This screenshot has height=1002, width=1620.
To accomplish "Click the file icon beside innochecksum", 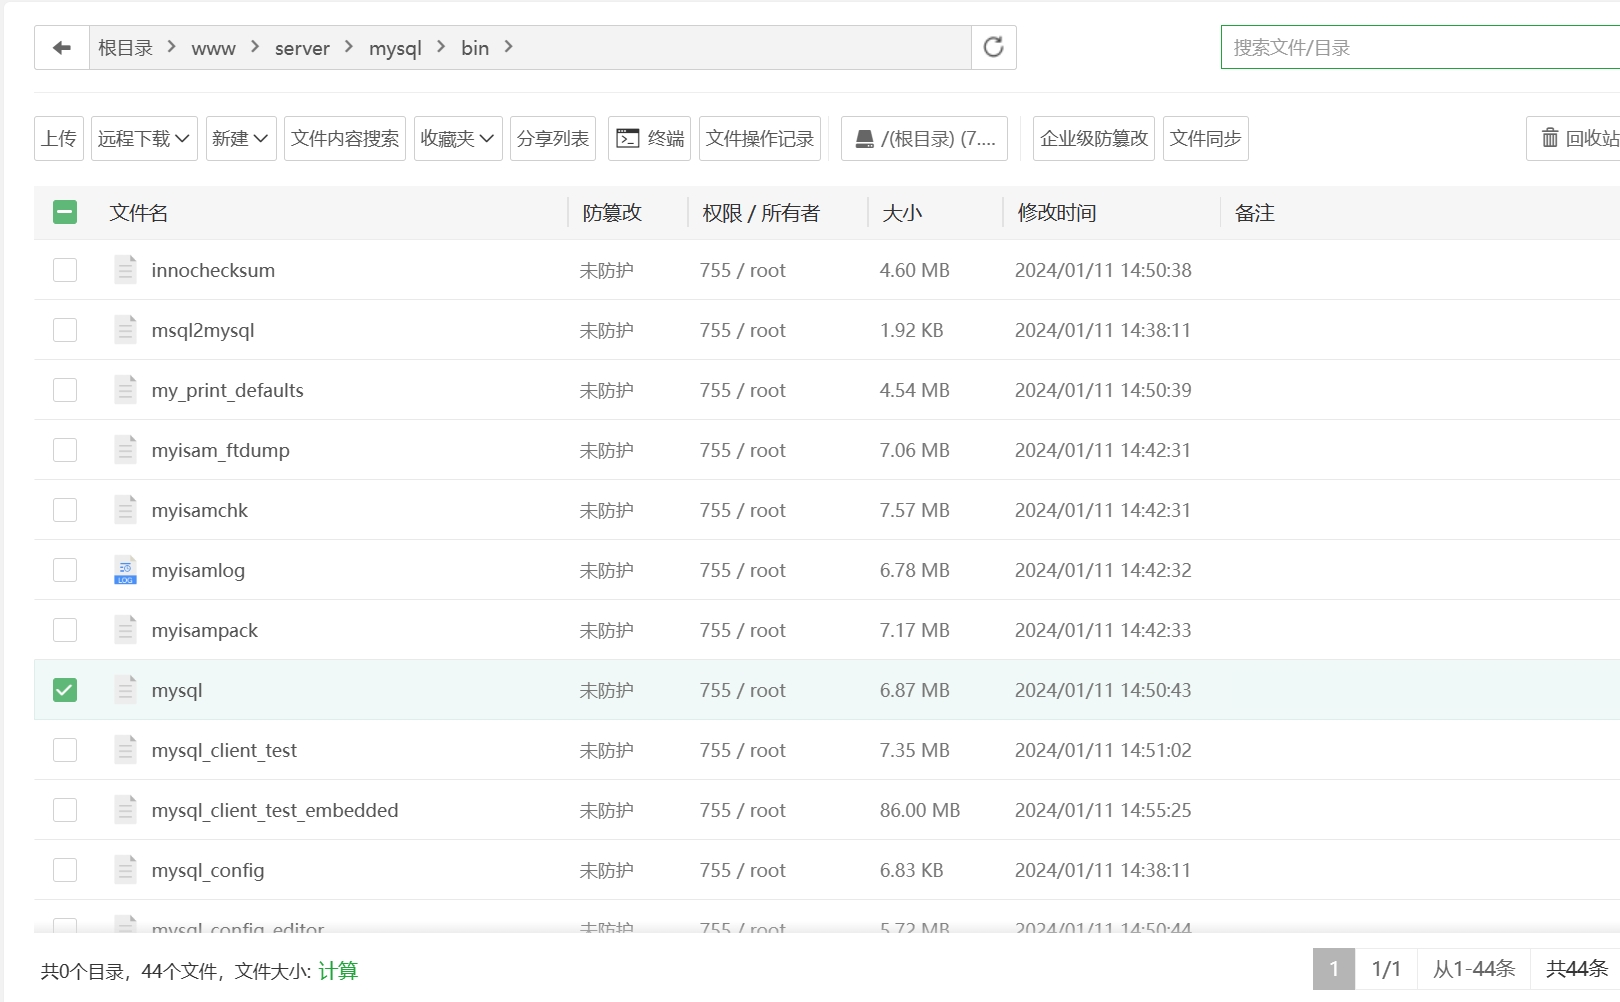I will point(125,270).
